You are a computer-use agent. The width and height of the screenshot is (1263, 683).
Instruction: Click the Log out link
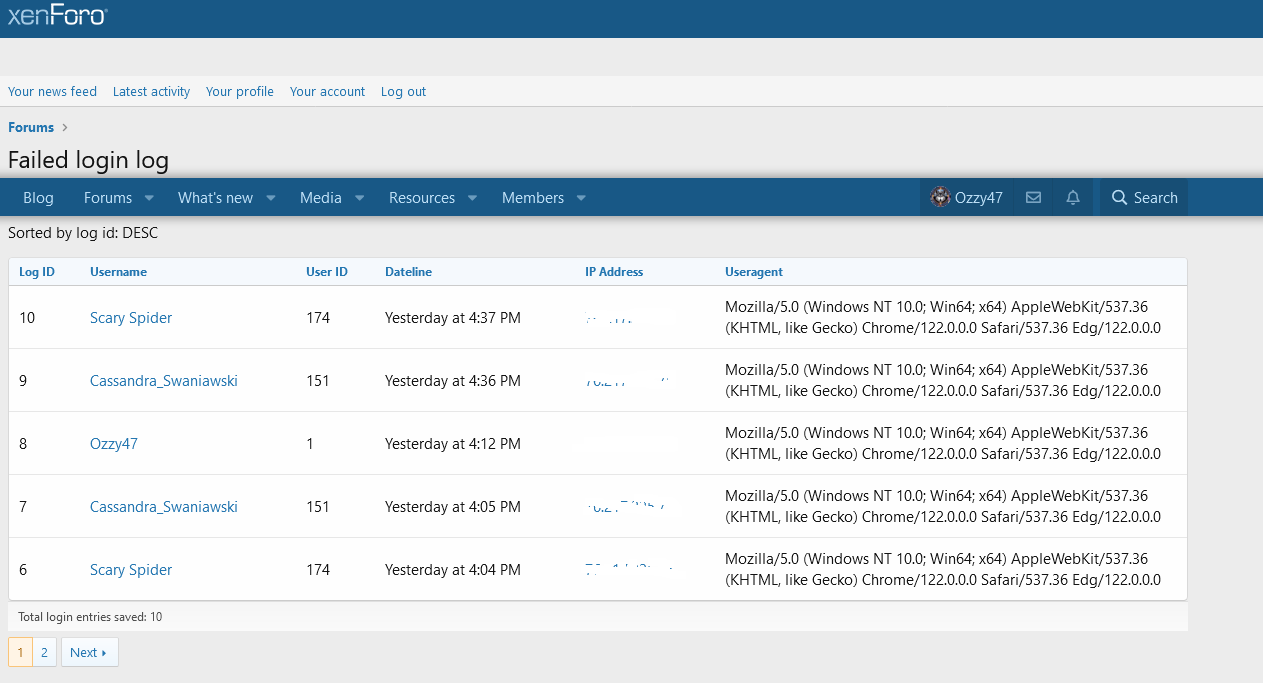tap(403, 91)
